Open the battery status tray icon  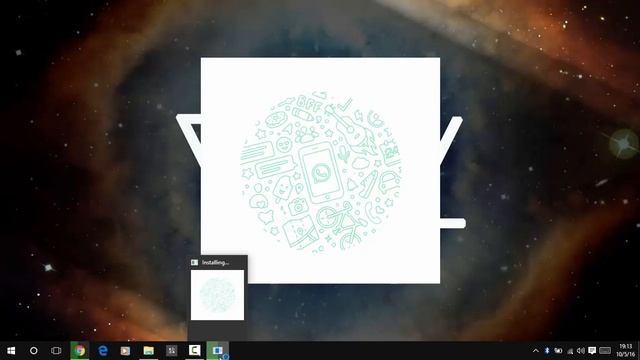point(558,351)
